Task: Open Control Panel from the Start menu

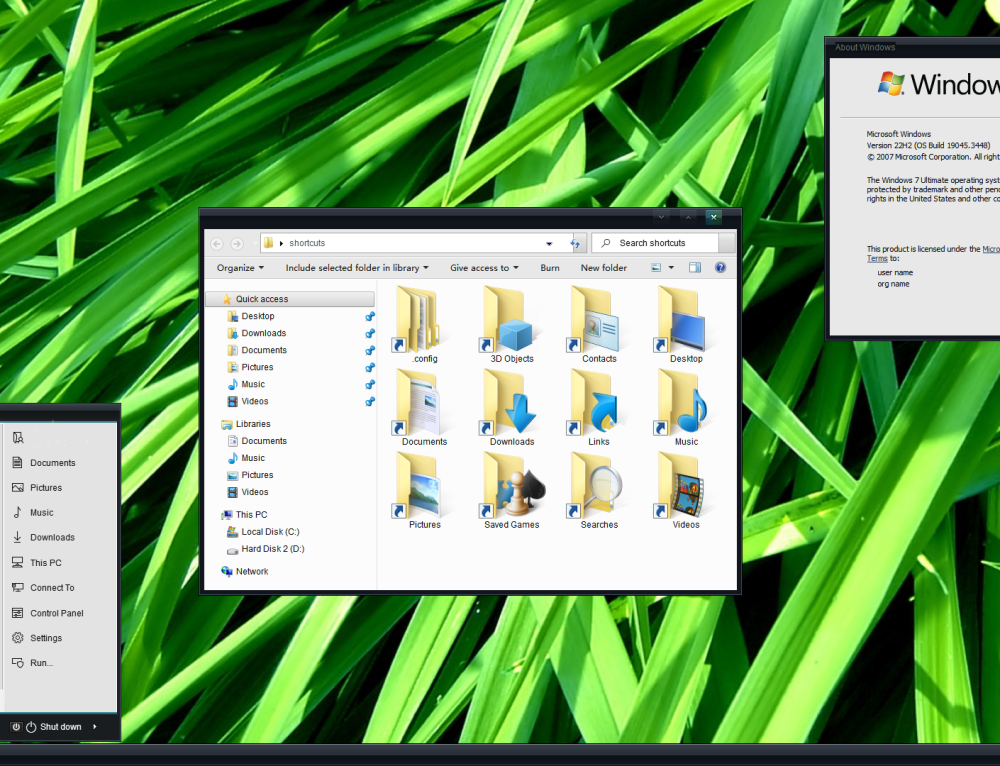Action: click(54, 612)
